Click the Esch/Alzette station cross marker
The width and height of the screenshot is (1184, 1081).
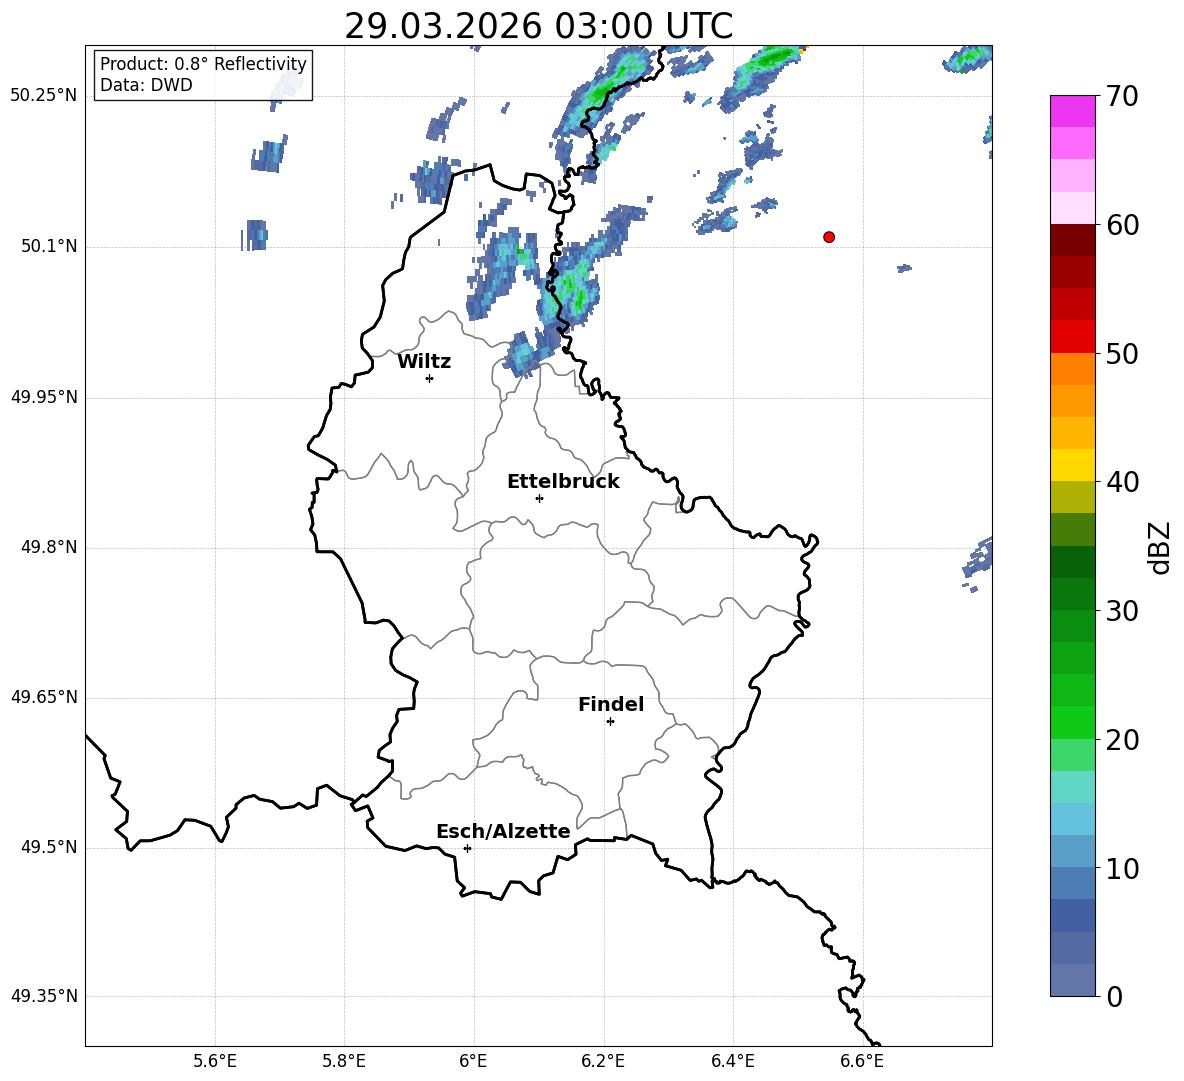(x=467, y=848)
